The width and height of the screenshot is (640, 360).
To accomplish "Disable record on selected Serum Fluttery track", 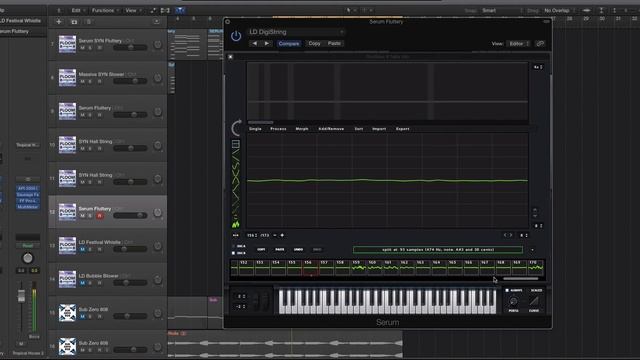I will (100, 216).
